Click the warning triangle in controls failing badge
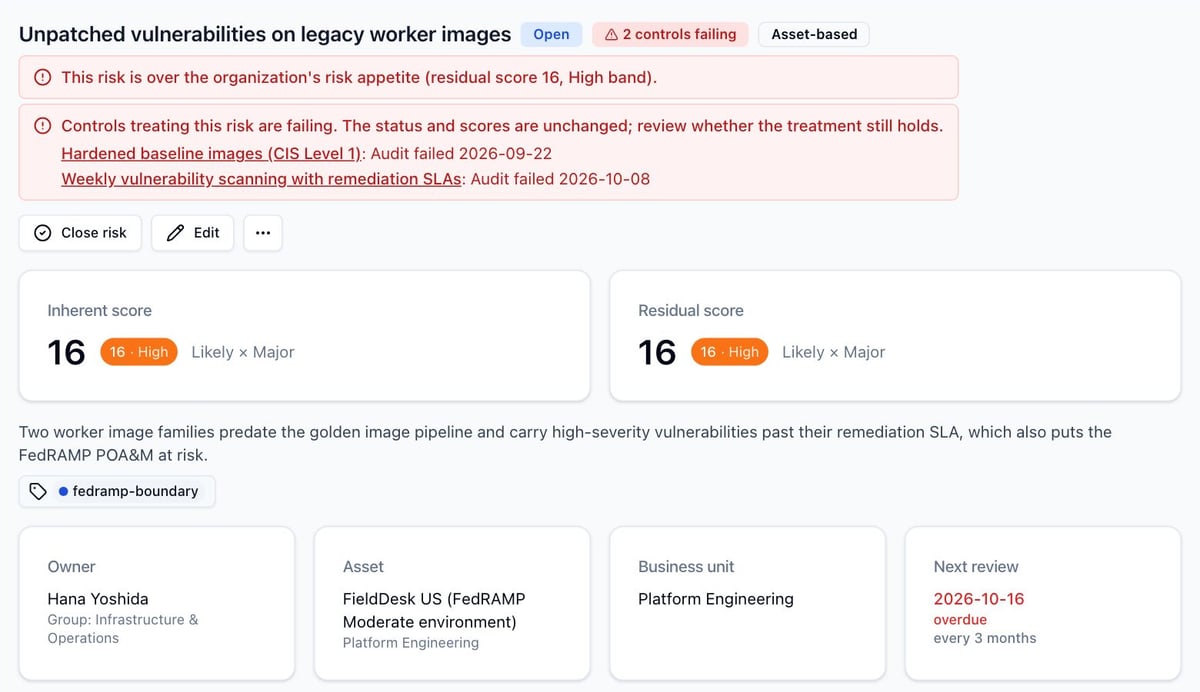The image size is (1200, 692). pos(611,34)
